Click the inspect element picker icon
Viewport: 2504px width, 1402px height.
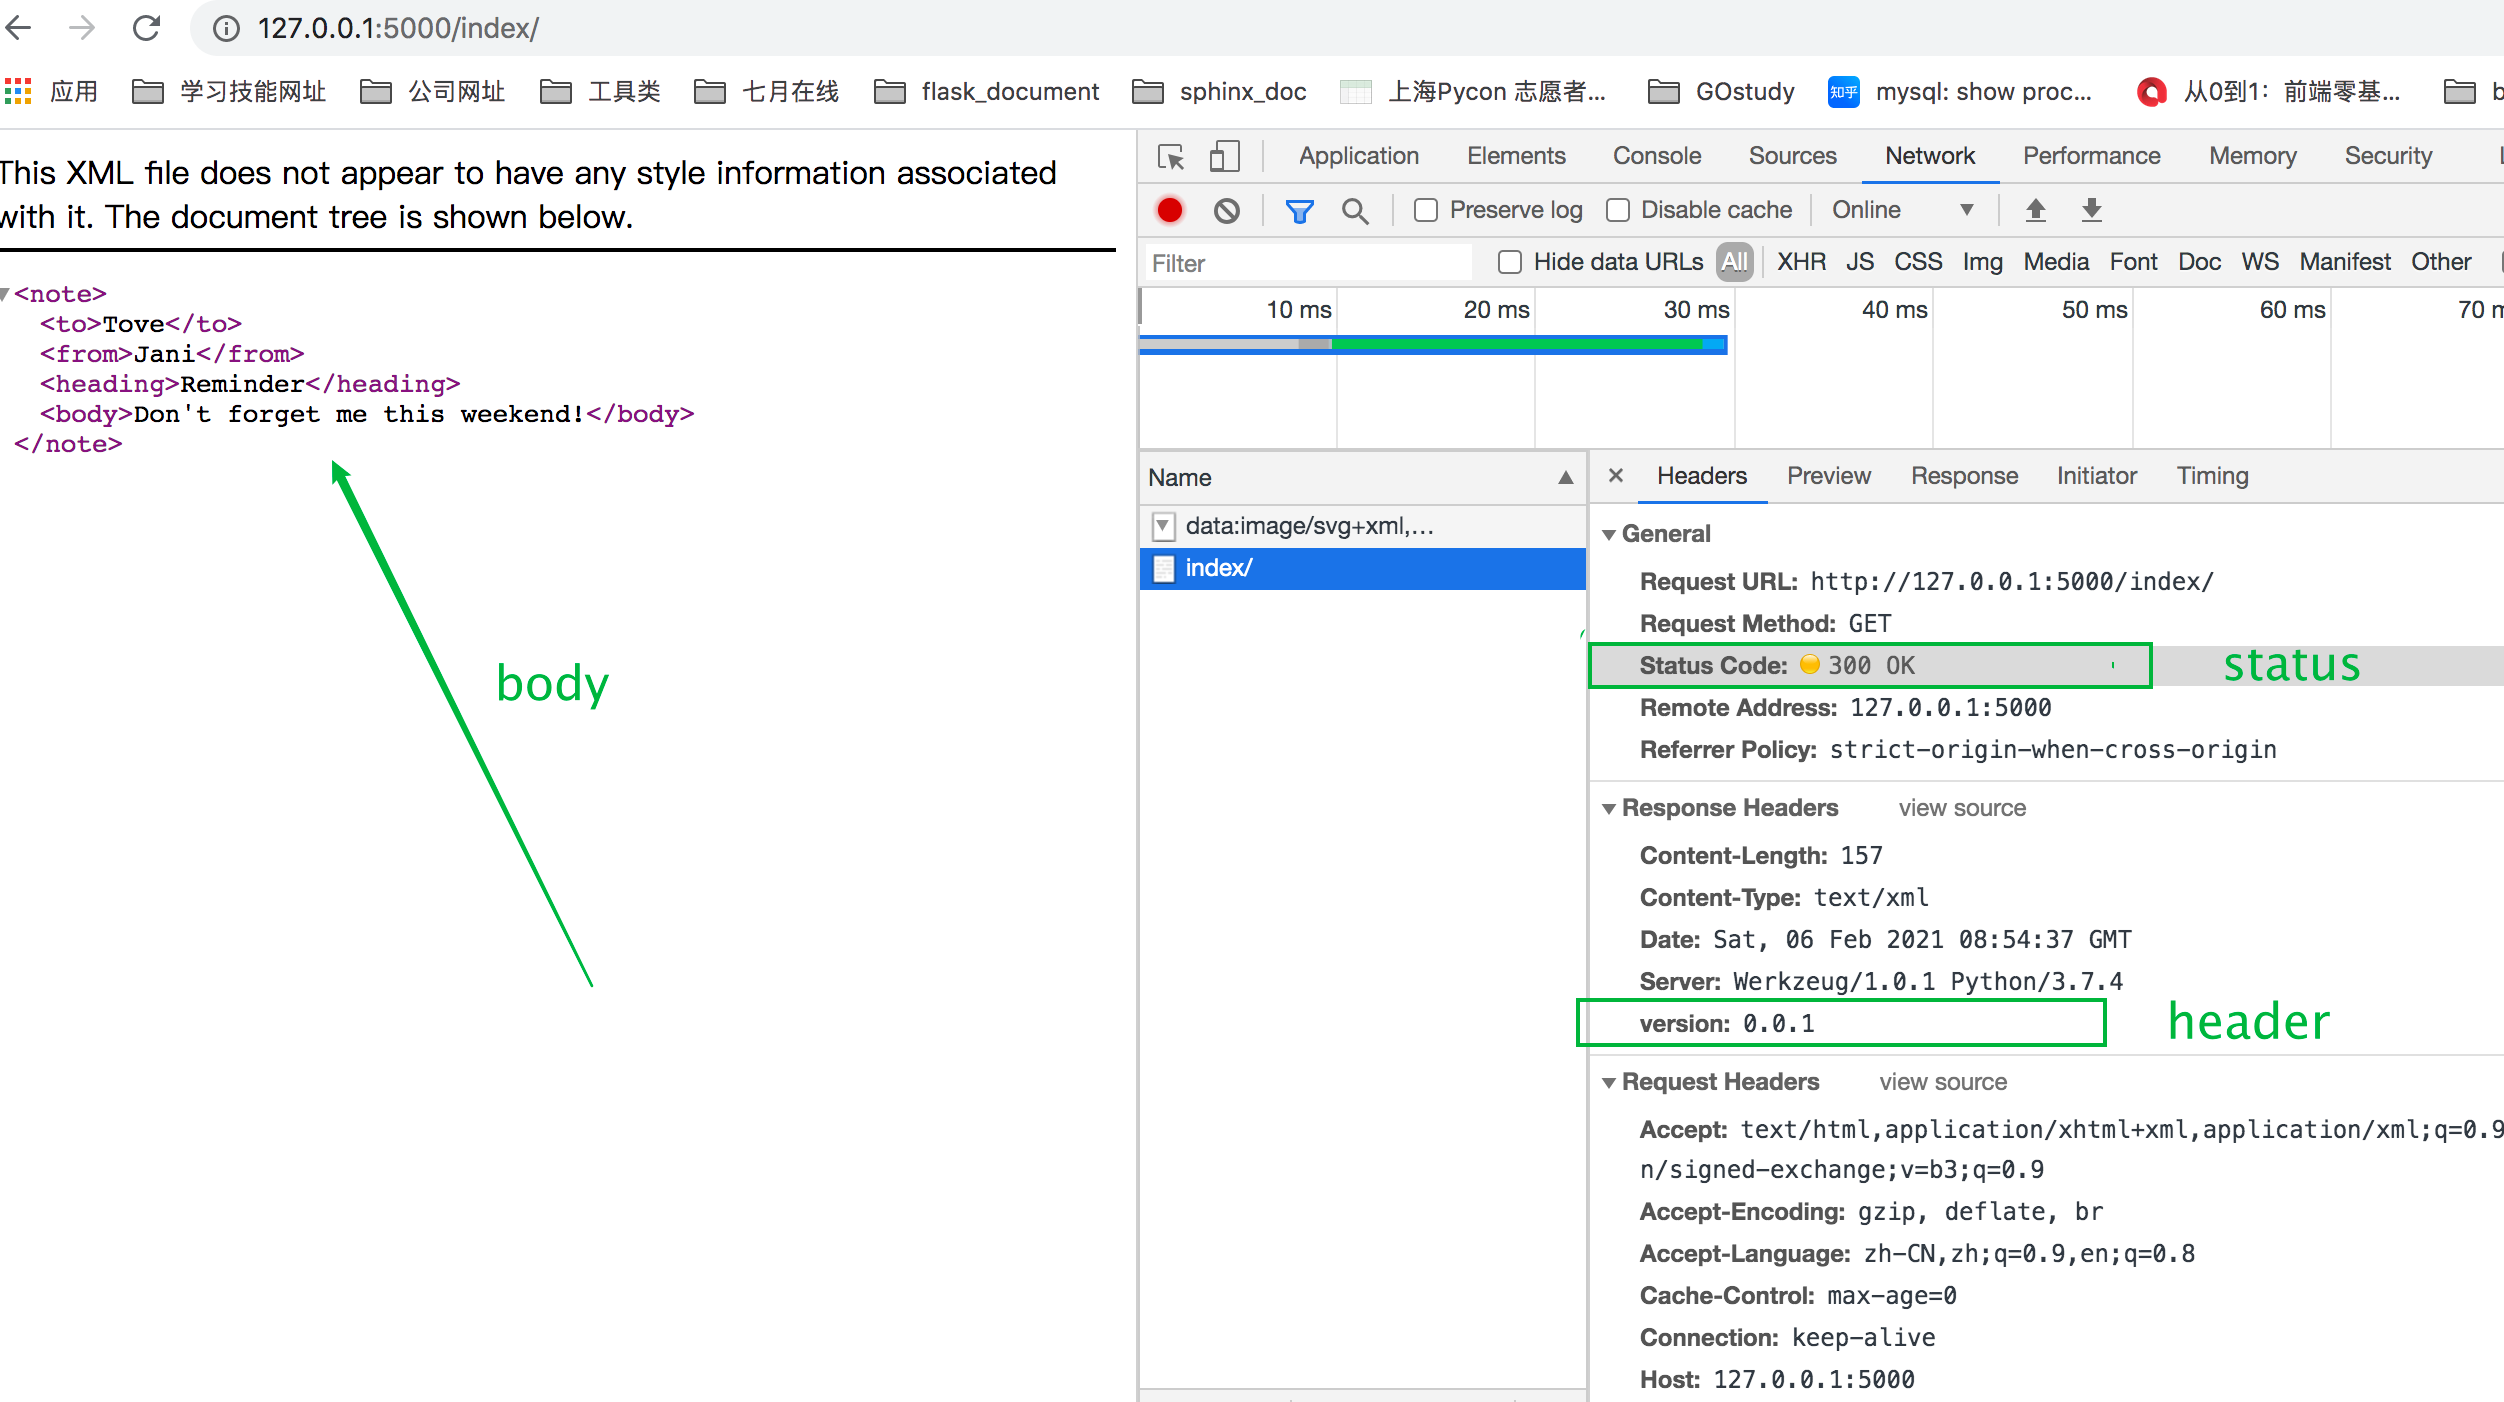pos(1170,157)
